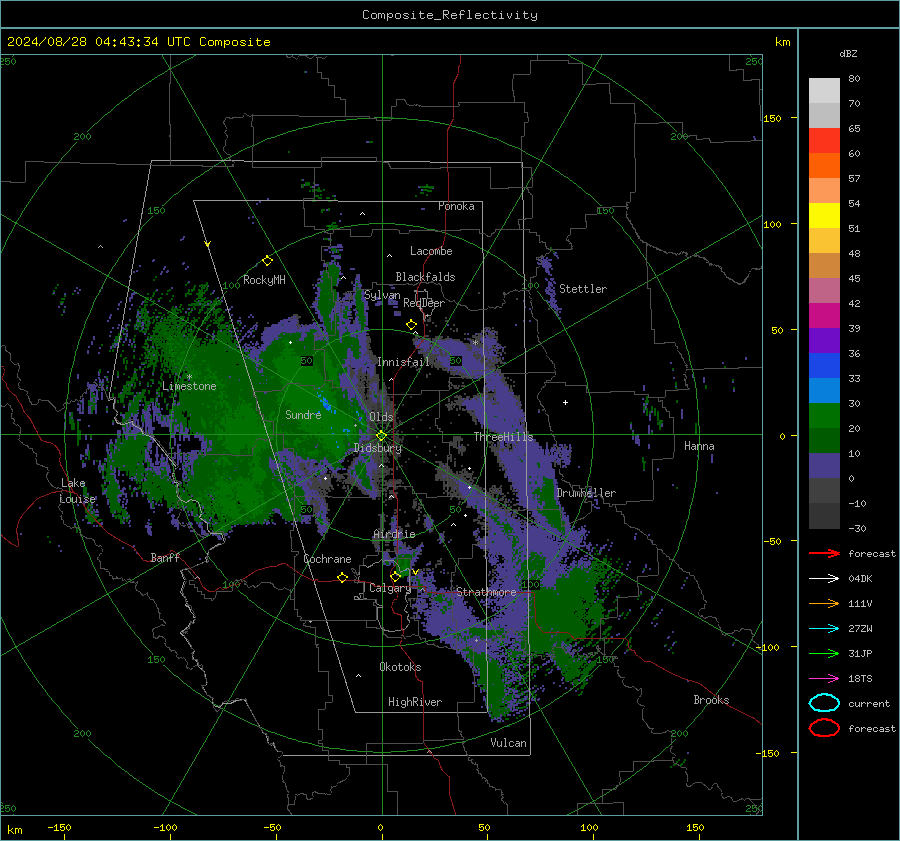Screen dimensions: 900x841
Task: Click the Brooks town label
Action: [711, 700]
